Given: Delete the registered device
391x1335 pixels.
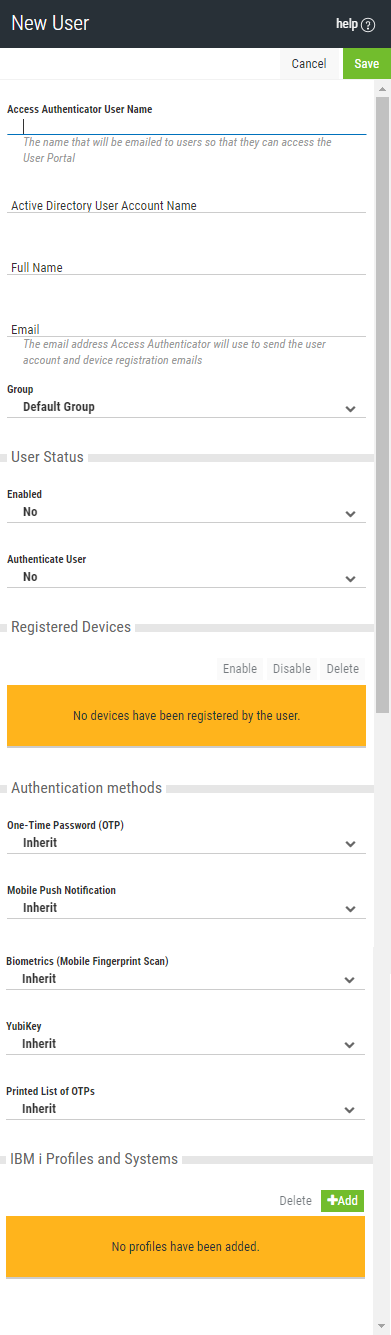Looking at the screenshot, I should click(343, 669).
